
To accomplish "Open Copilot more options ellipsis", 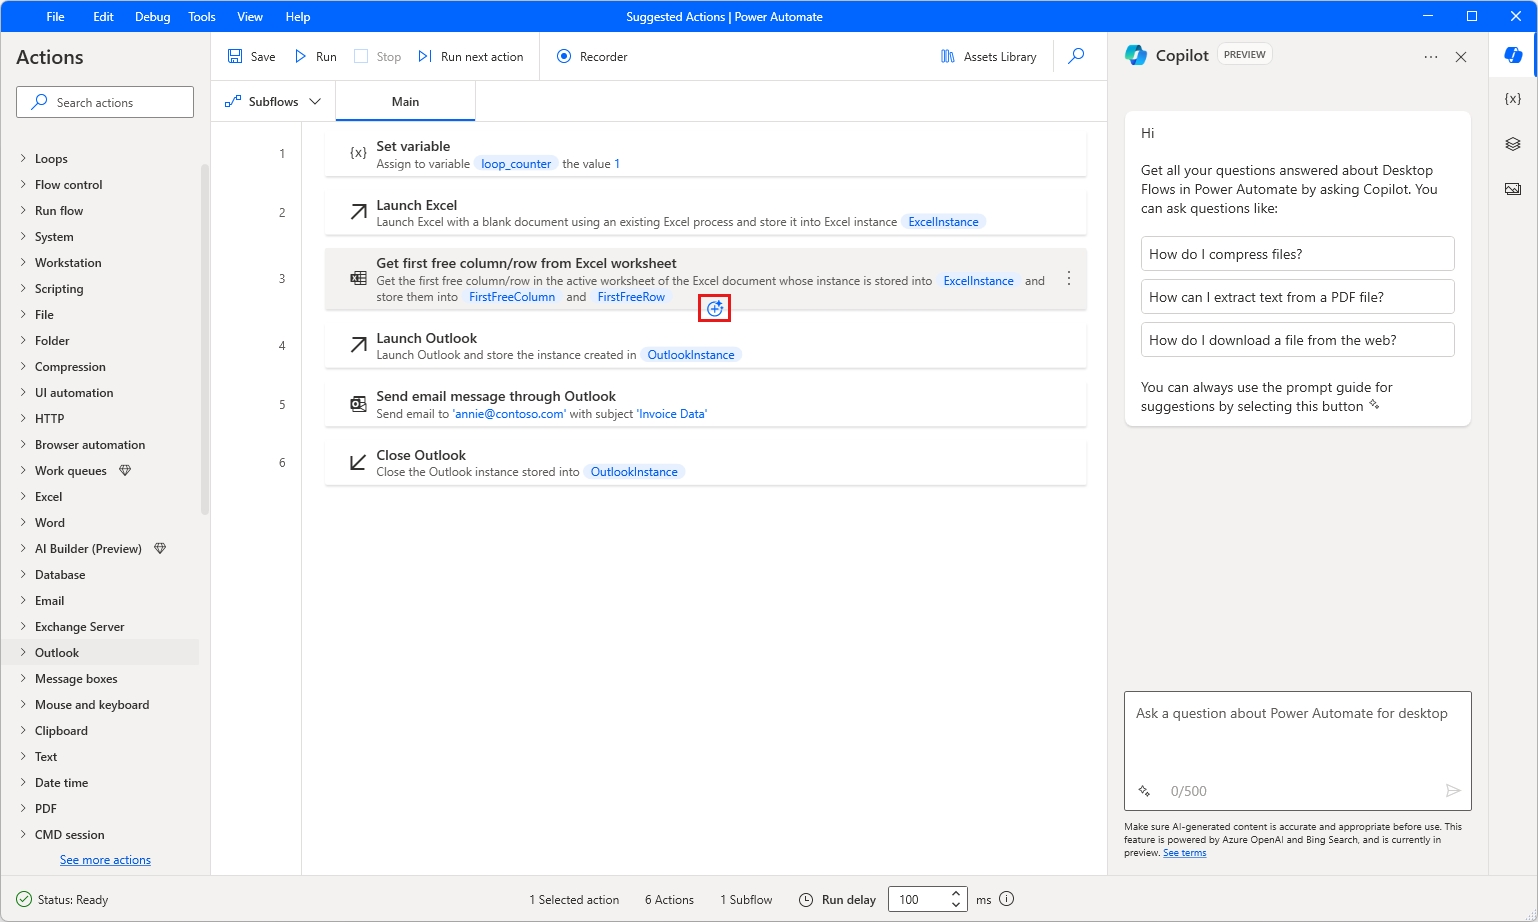I will pyautogui.click(x=1431, y=57).
